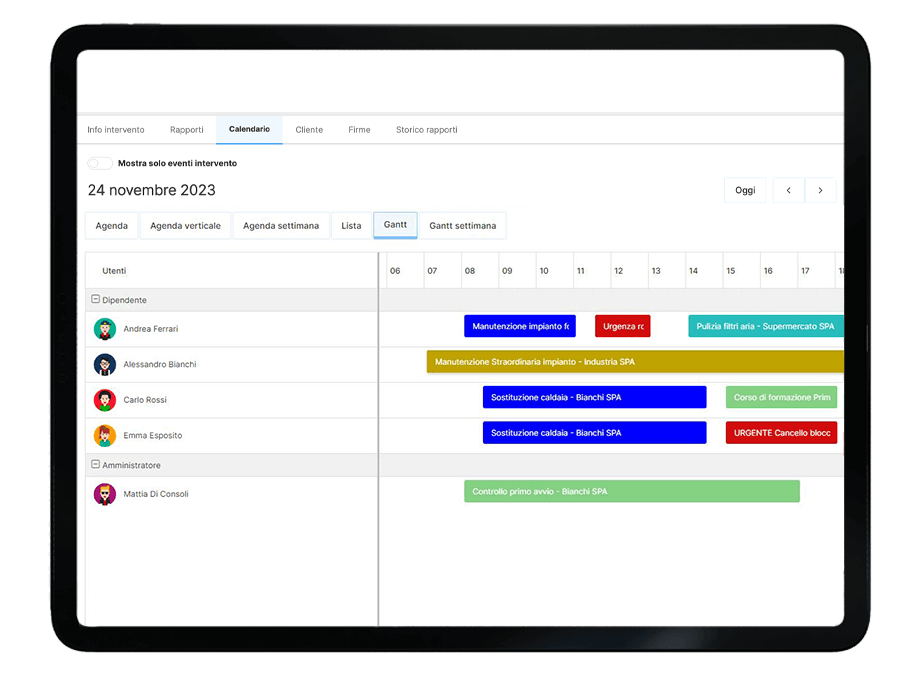Click Alessandro Bianchi's avatar icon

coord(105,365)
